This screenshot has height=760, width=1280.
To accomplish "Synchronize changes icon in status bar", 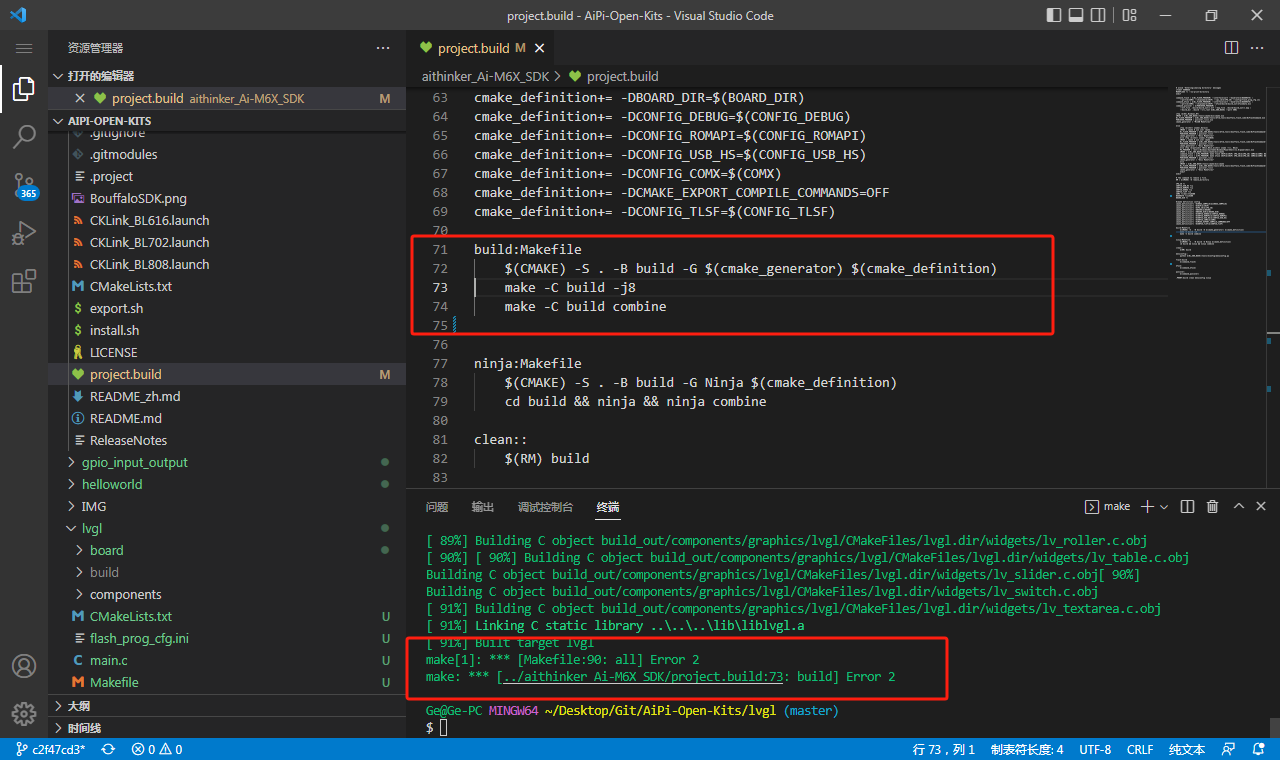I will click(x=108, y=749).
